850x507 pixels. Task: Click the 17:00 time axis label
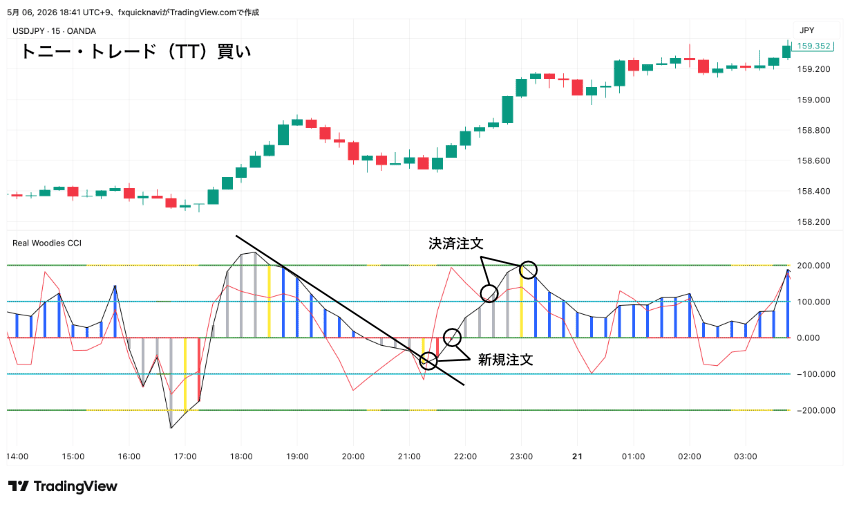[x=185, y=457]
